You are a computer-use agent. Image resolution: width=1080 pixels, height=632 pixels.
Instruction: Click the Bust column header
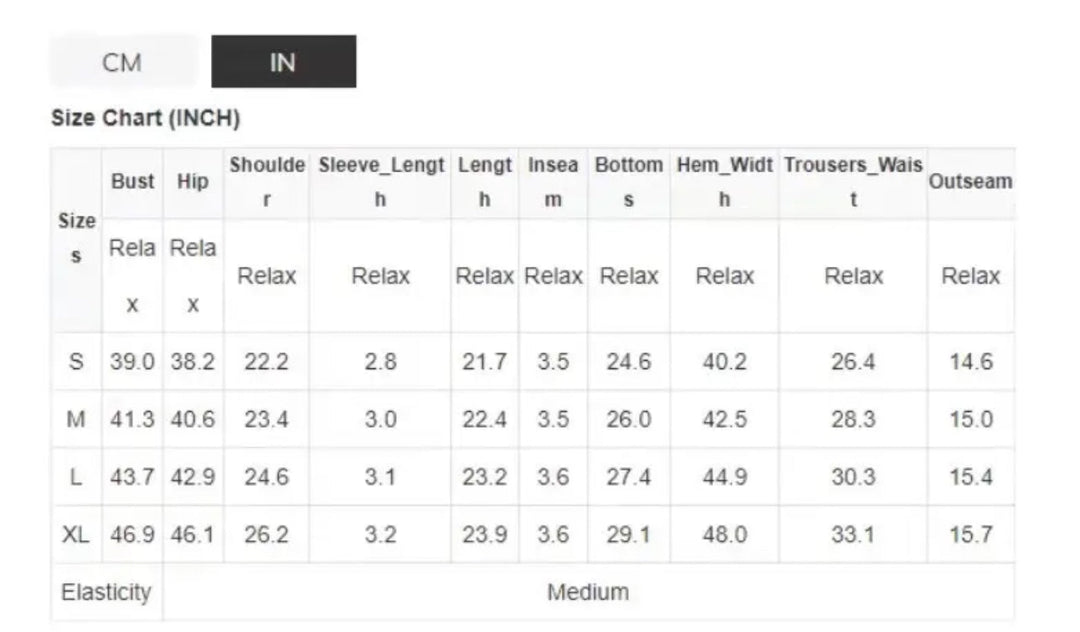coord(133,182)
